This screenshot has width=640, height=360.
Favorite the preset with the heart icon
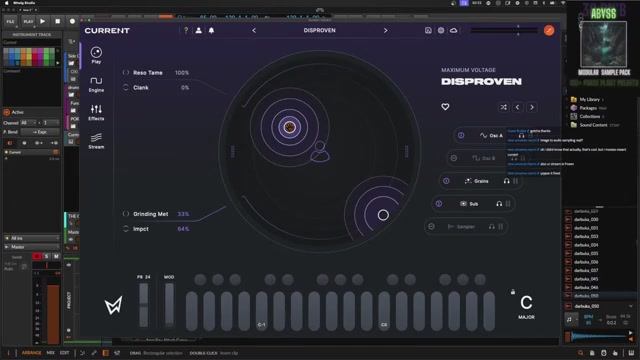(445, 107)
